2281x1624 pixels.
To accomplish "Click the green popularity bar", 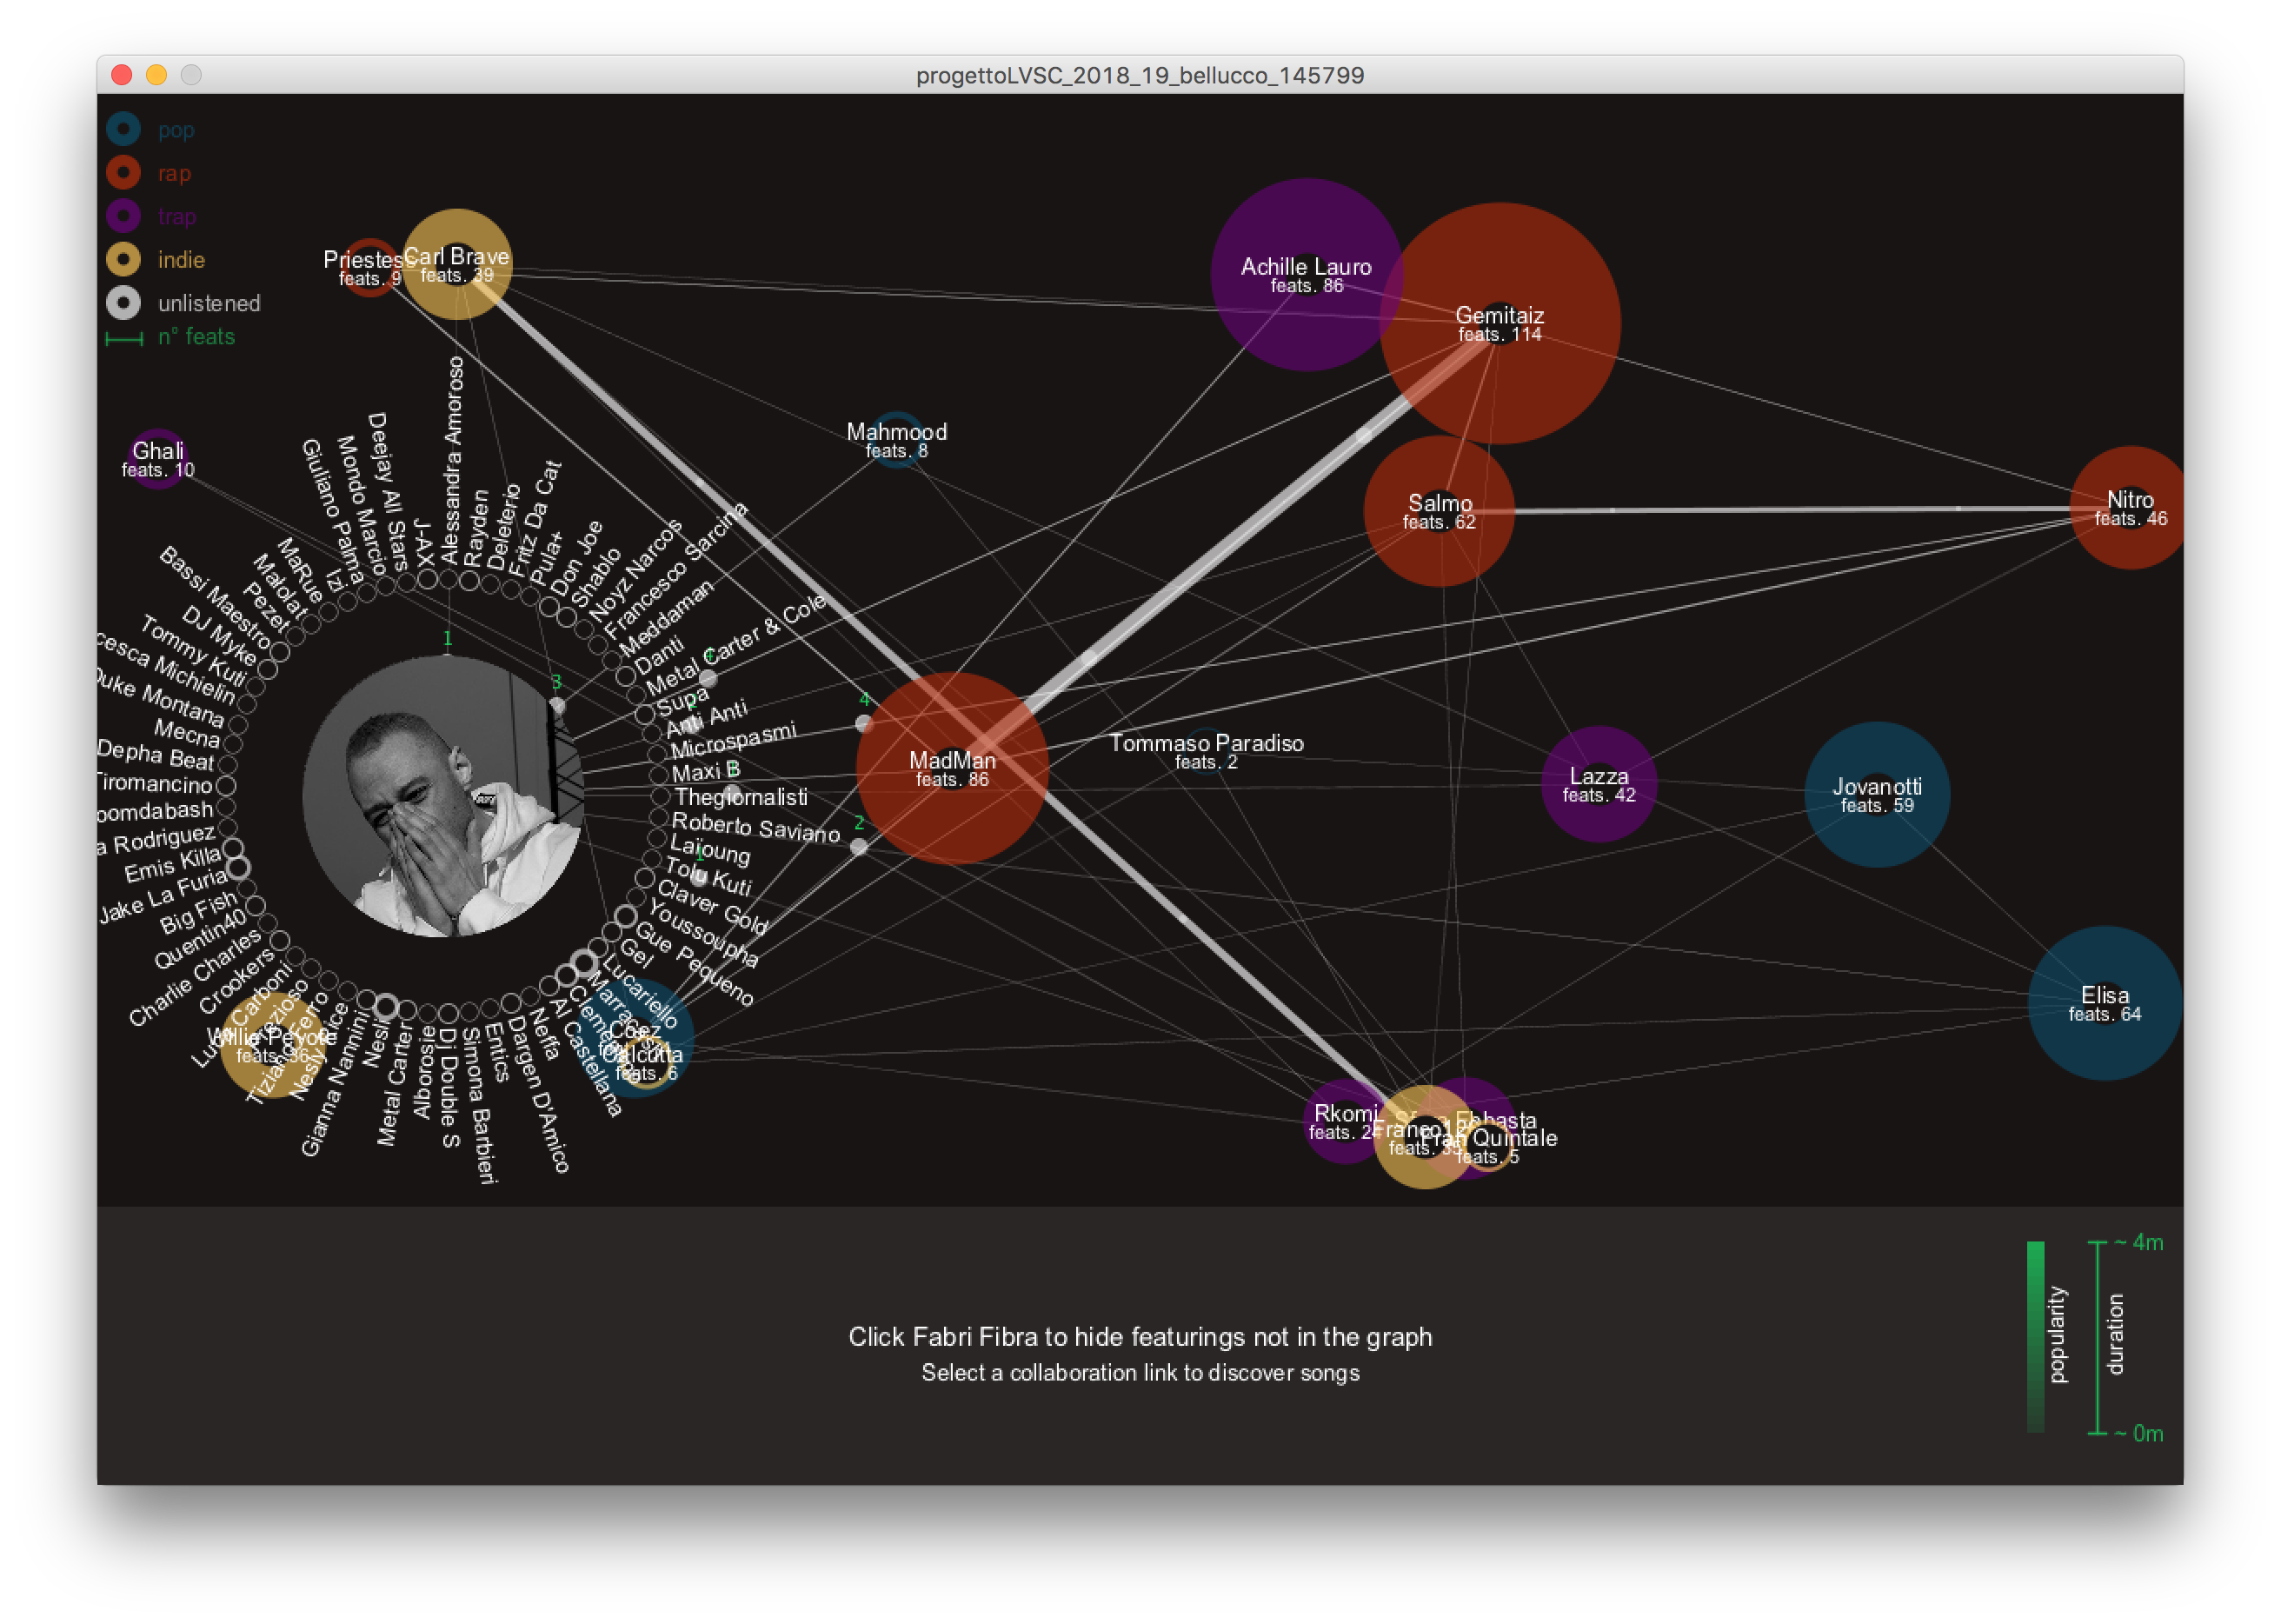I will (x=2034, y=1336).
